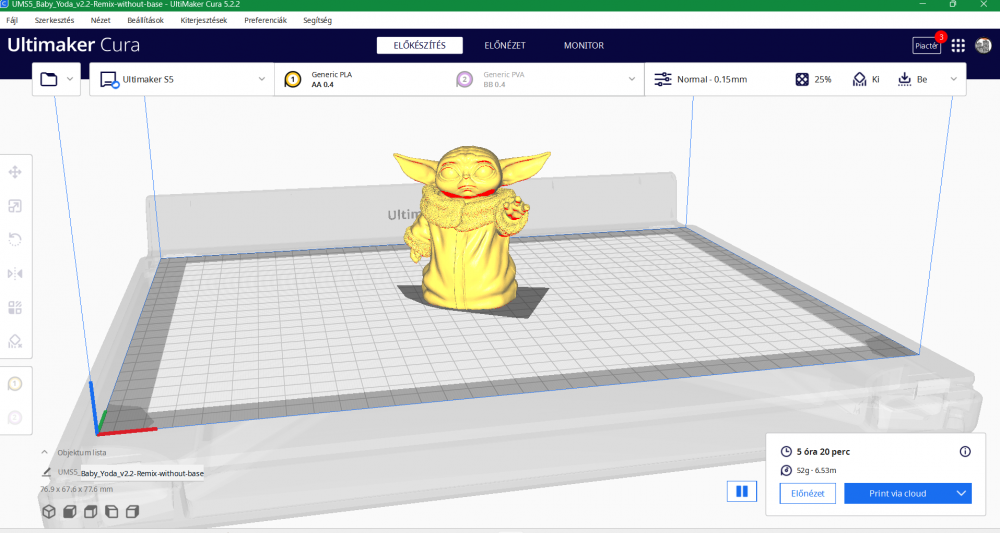Image resolution: width=1000 pixels, height=533 pixels.
Task: Collapse the Objektum lista panel
Action: [x=47, y=452]
